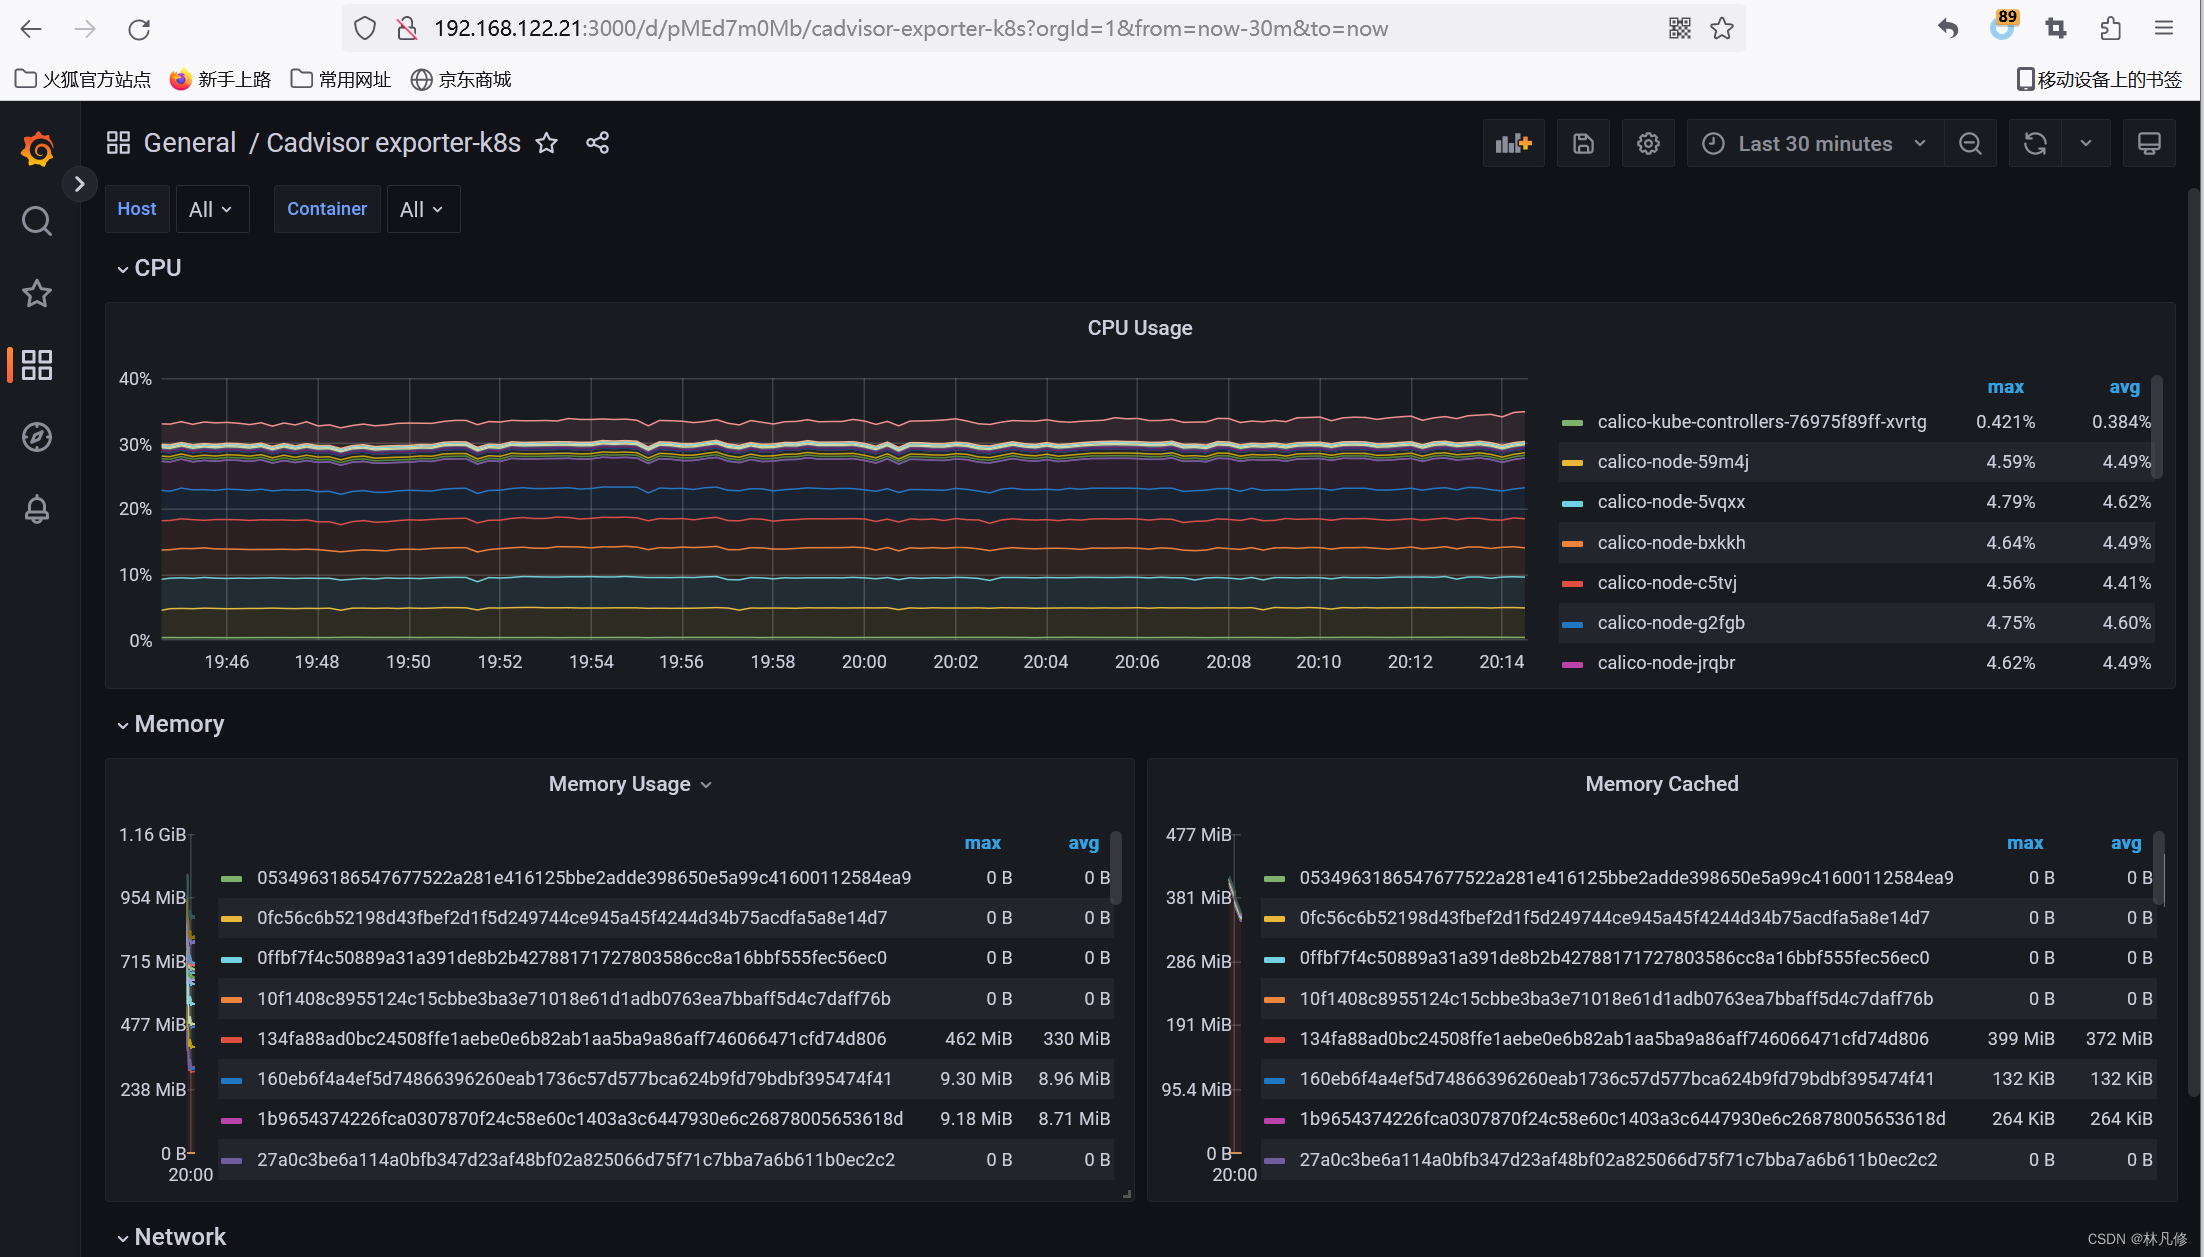Viewport: 2204px width, 1257px height.
Task: Toggle calico-node-5vqxx series visibility
Action: pyautogui.click(x=1671, y=502)
